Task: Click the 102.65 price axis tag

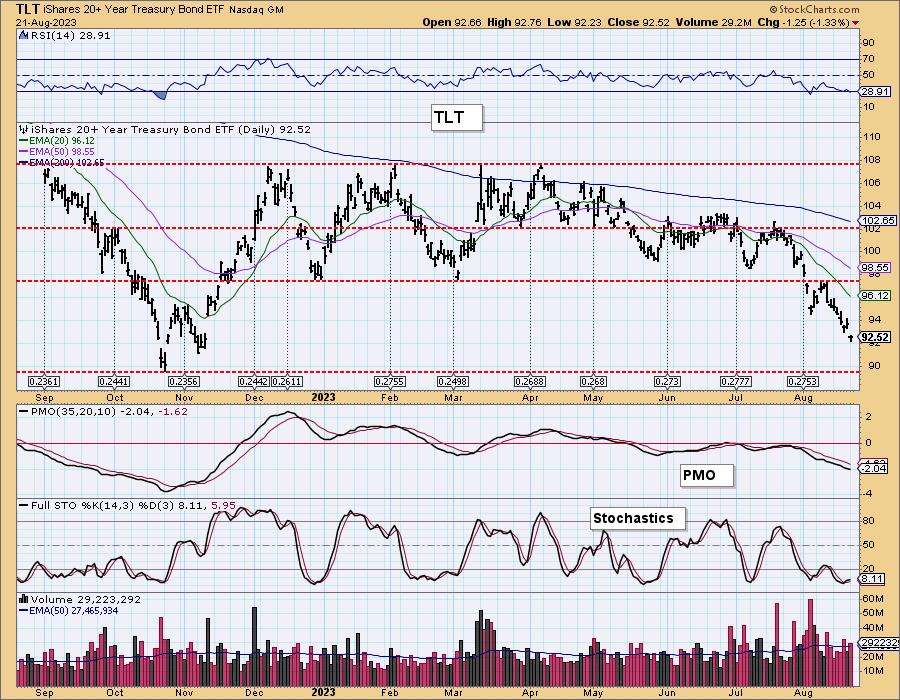Action: [878, 220]
